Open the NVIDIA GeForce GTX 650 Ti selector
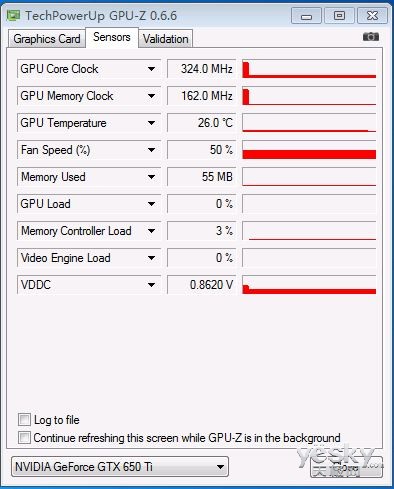This screenshot has height=489, width=394. tap(120, 467)
